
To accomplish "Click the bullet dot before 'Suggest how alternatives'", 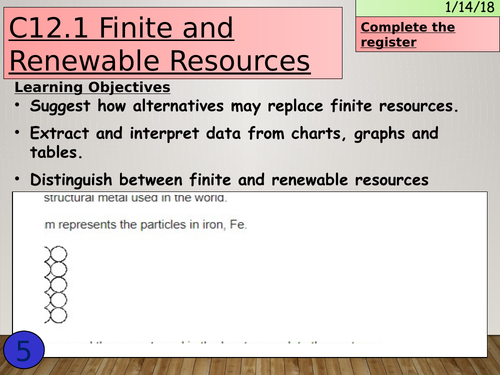I will 17,105.
